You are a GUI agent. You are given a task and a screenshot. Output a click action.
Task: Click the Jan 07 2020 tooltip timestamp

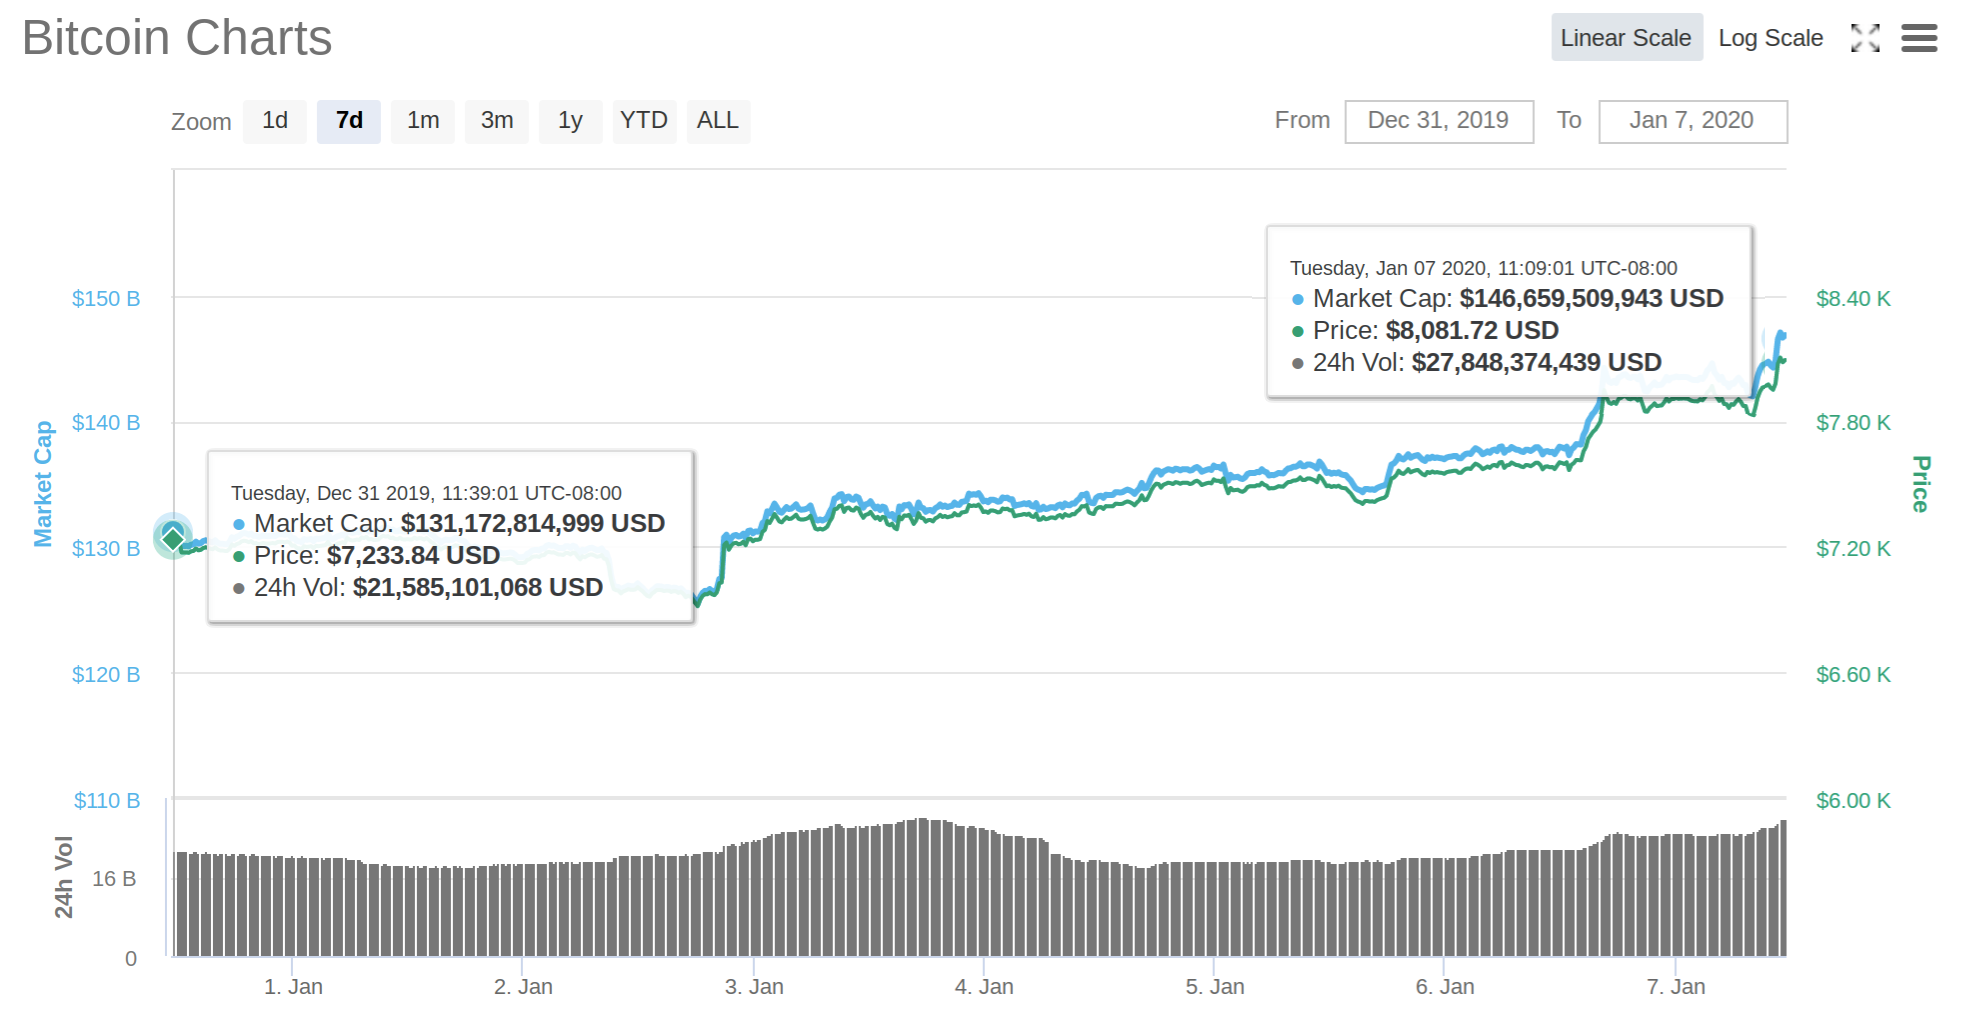pos(1484,269)
